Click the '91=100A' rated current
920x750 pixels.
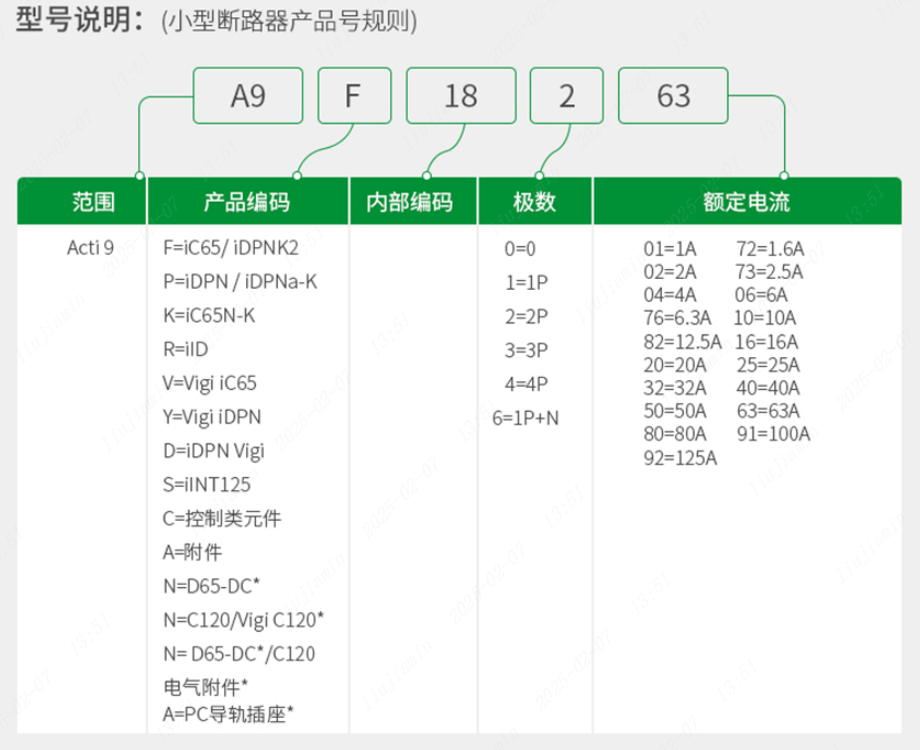[774, 434]
